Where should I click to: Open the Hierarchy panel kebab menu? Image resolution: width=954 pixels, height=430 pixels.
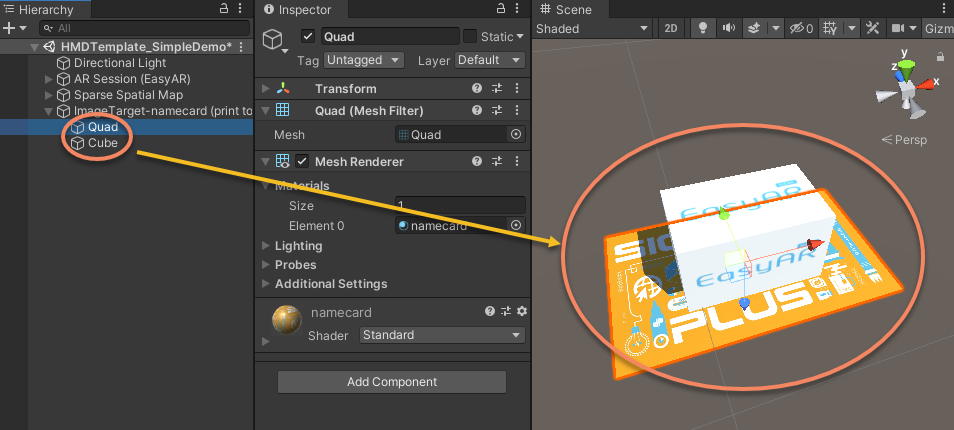pyautogui.click(x=240, y=9)
